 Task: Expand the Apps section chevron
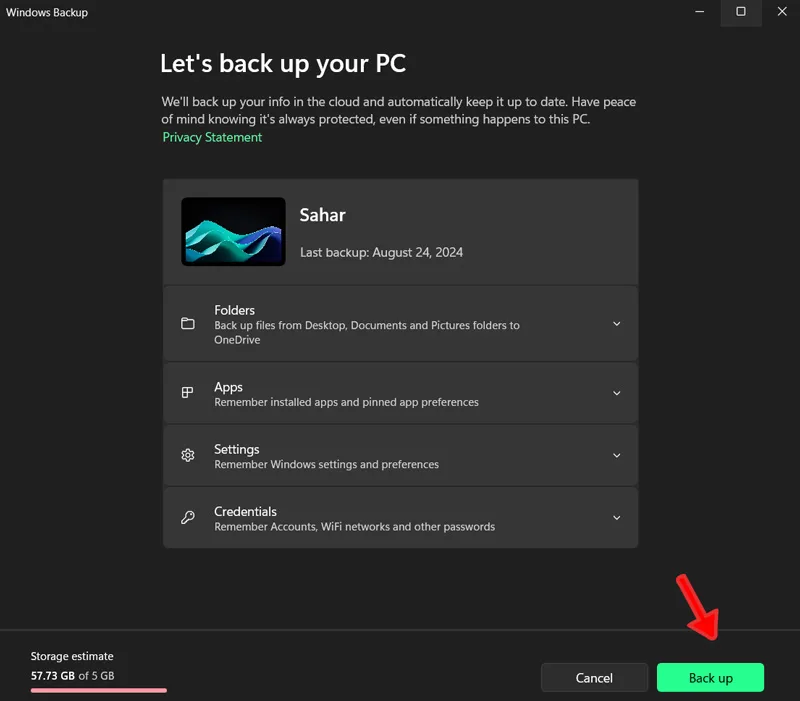click(x=616, y=393)
